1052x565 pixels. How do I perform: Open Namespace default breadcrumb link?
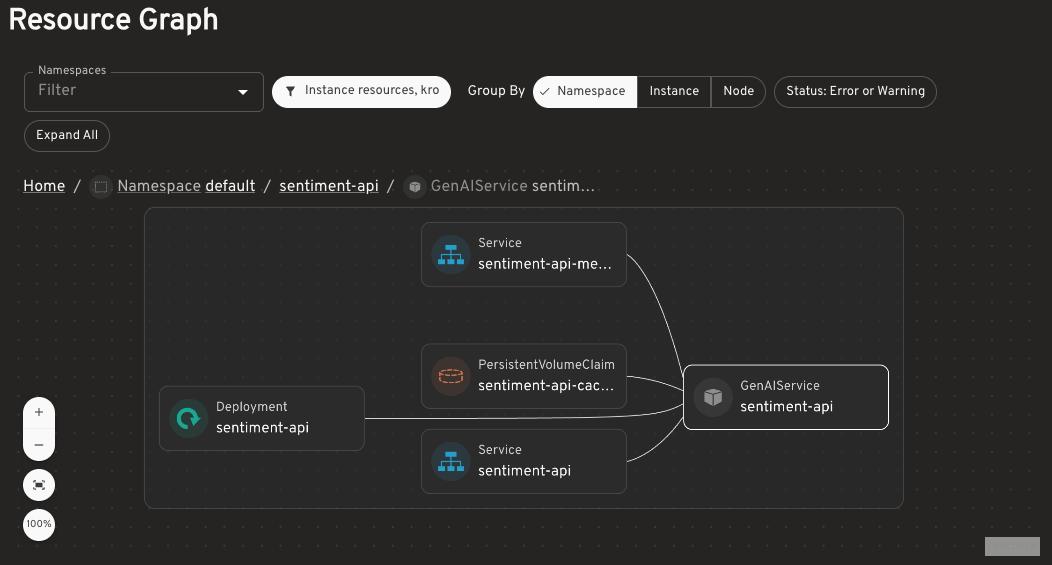click(186, 186)
